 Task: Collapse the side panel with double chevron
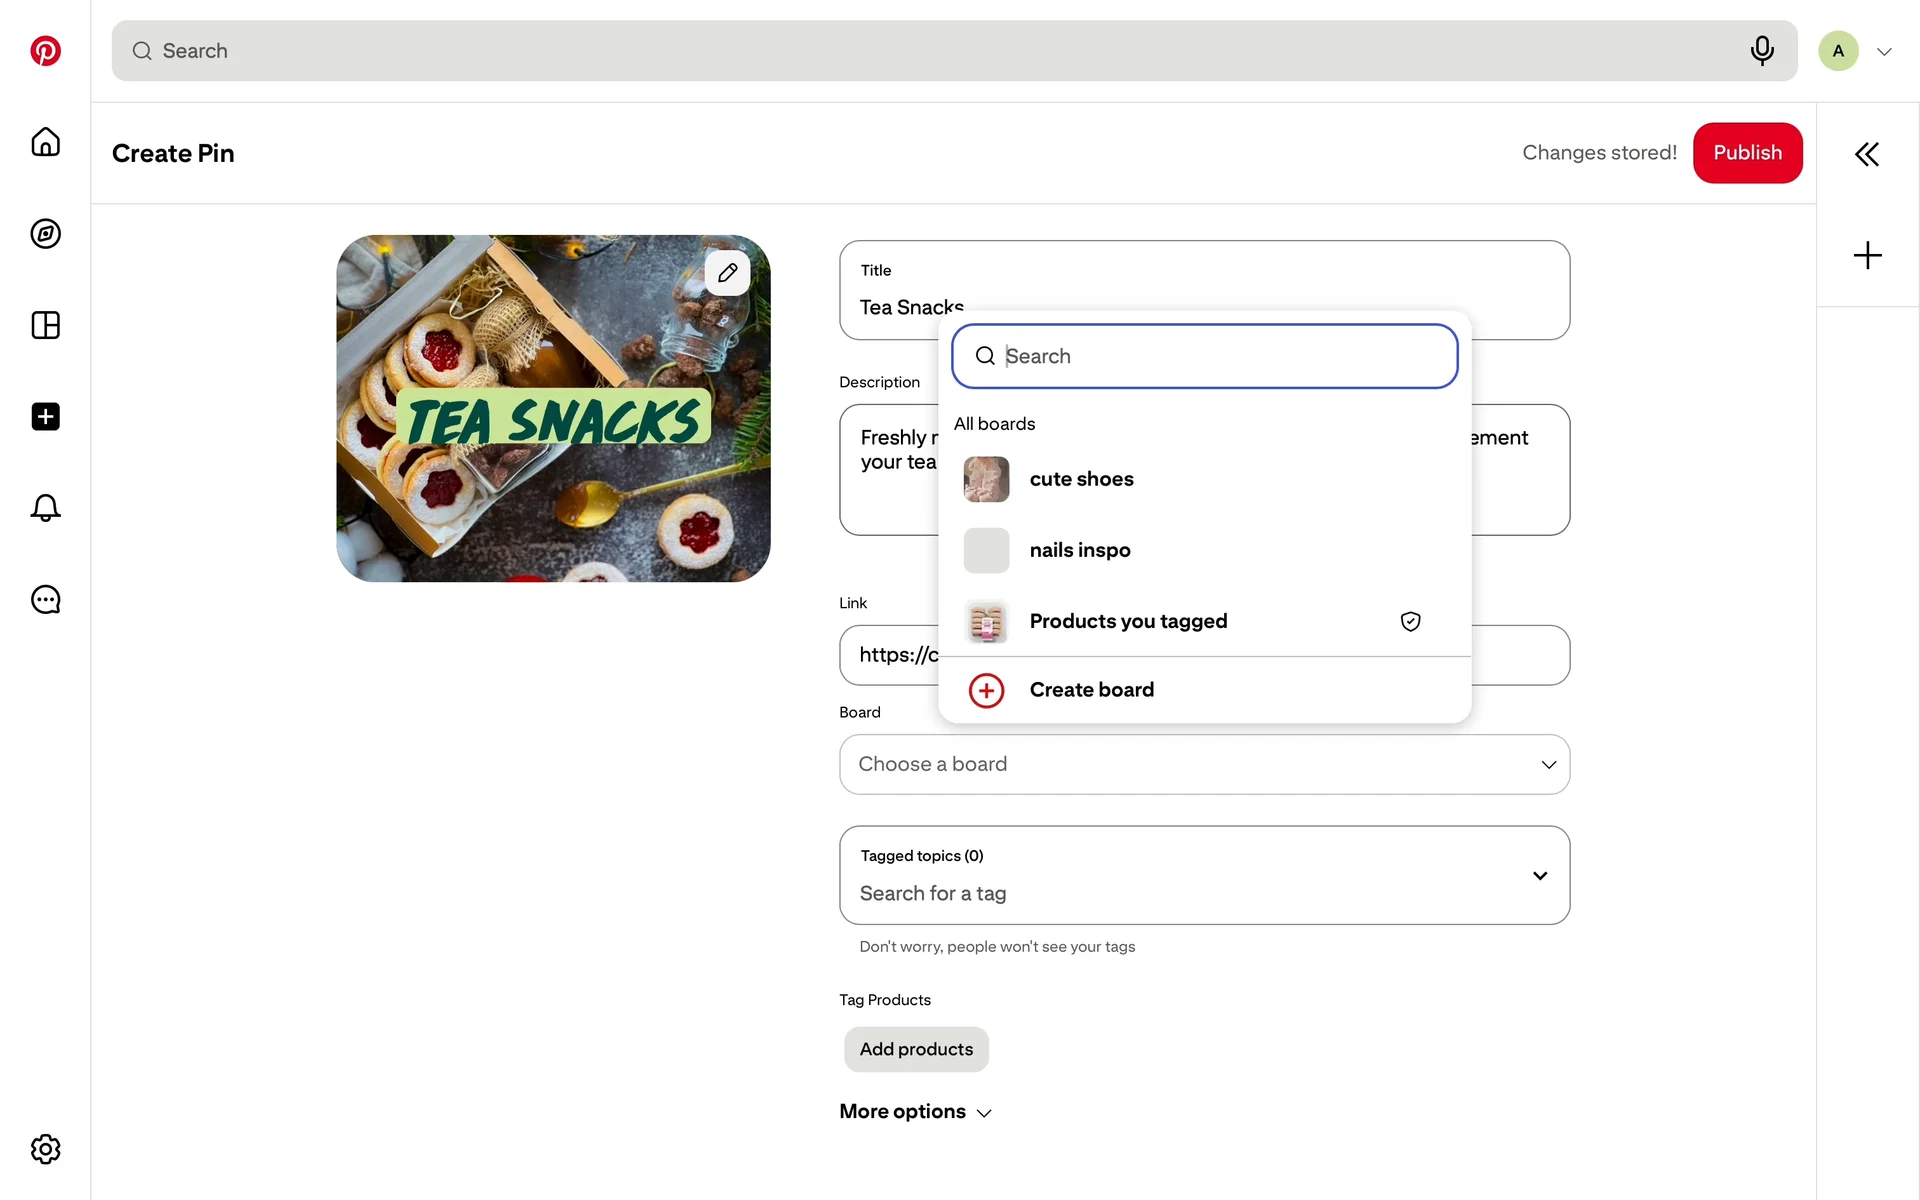click(x=1866, y=154)
